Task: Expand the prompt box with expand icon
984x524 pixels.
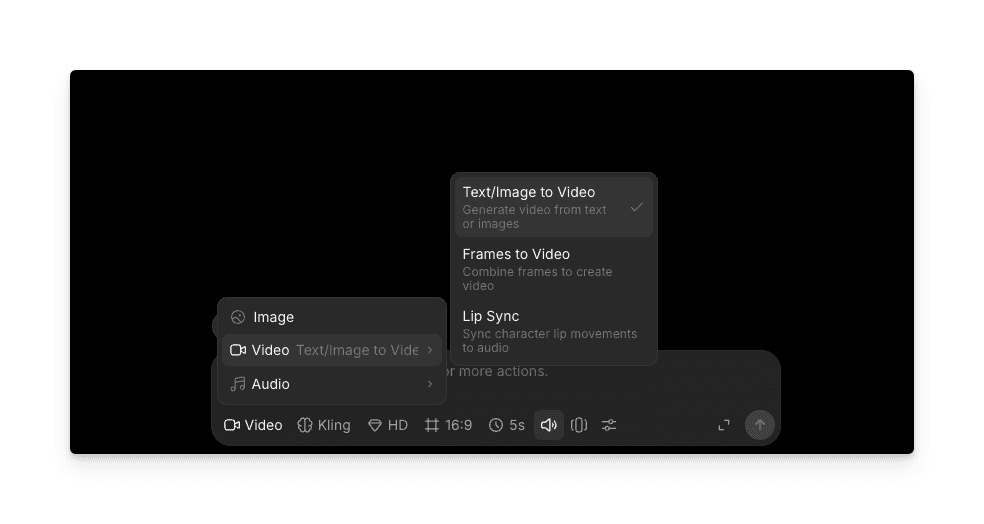Action: 724,425
